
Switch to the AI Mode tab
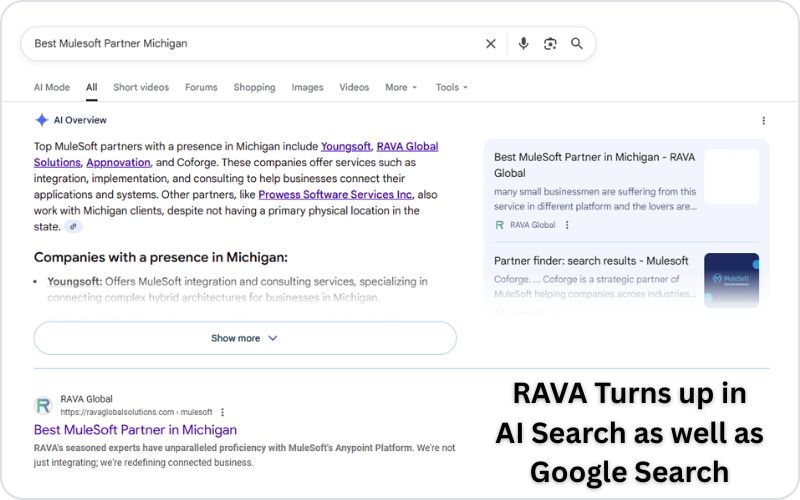(52, 87)
